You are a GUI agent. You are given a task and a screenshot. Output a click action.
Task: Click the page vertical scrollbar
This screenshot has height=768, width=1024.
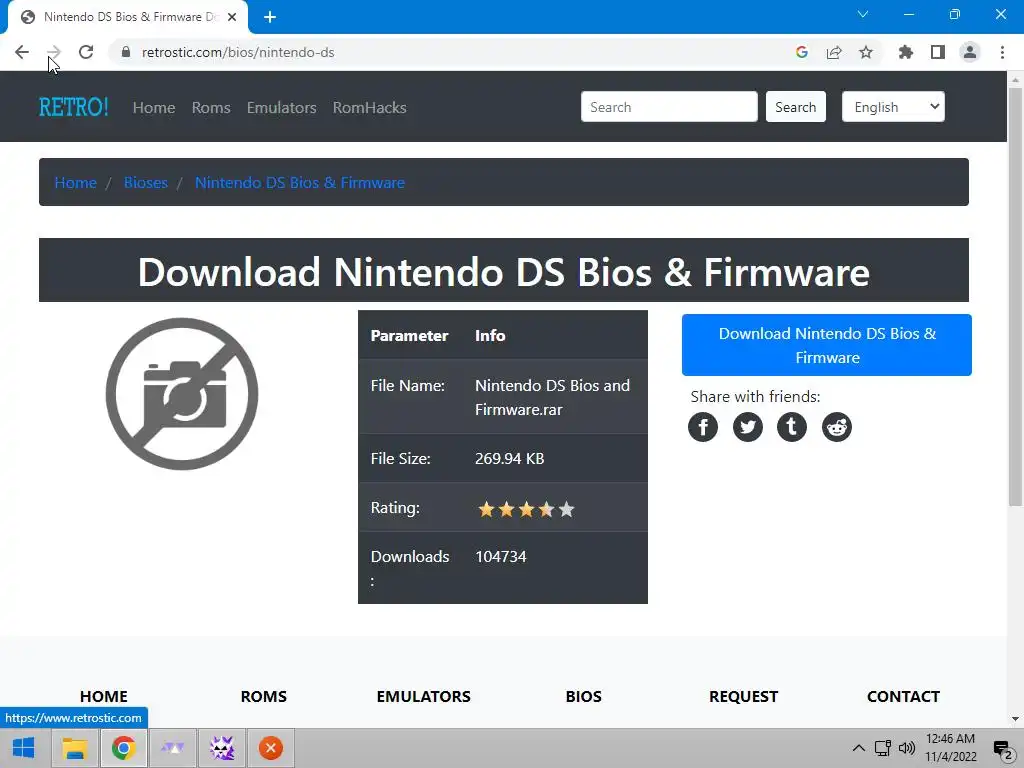click(1015, 297)
